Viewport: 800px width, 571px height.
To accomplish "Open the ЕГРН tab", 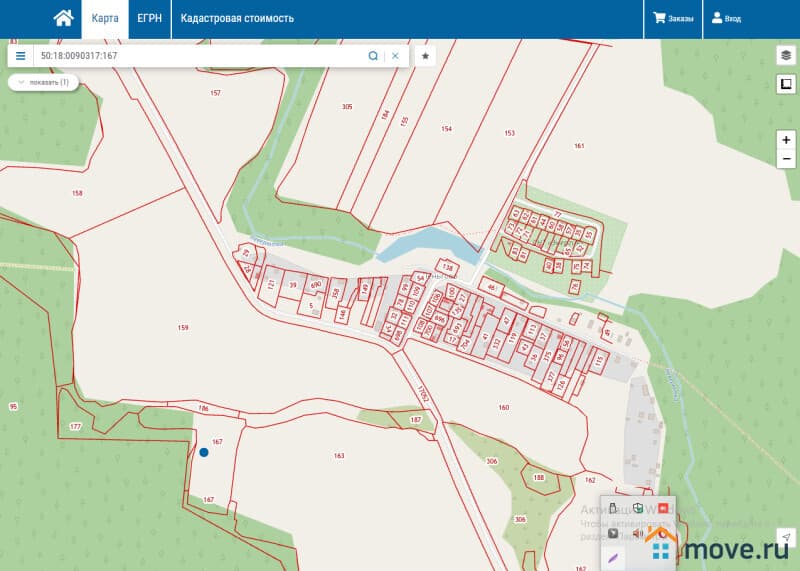I will (x=150, y=18).
